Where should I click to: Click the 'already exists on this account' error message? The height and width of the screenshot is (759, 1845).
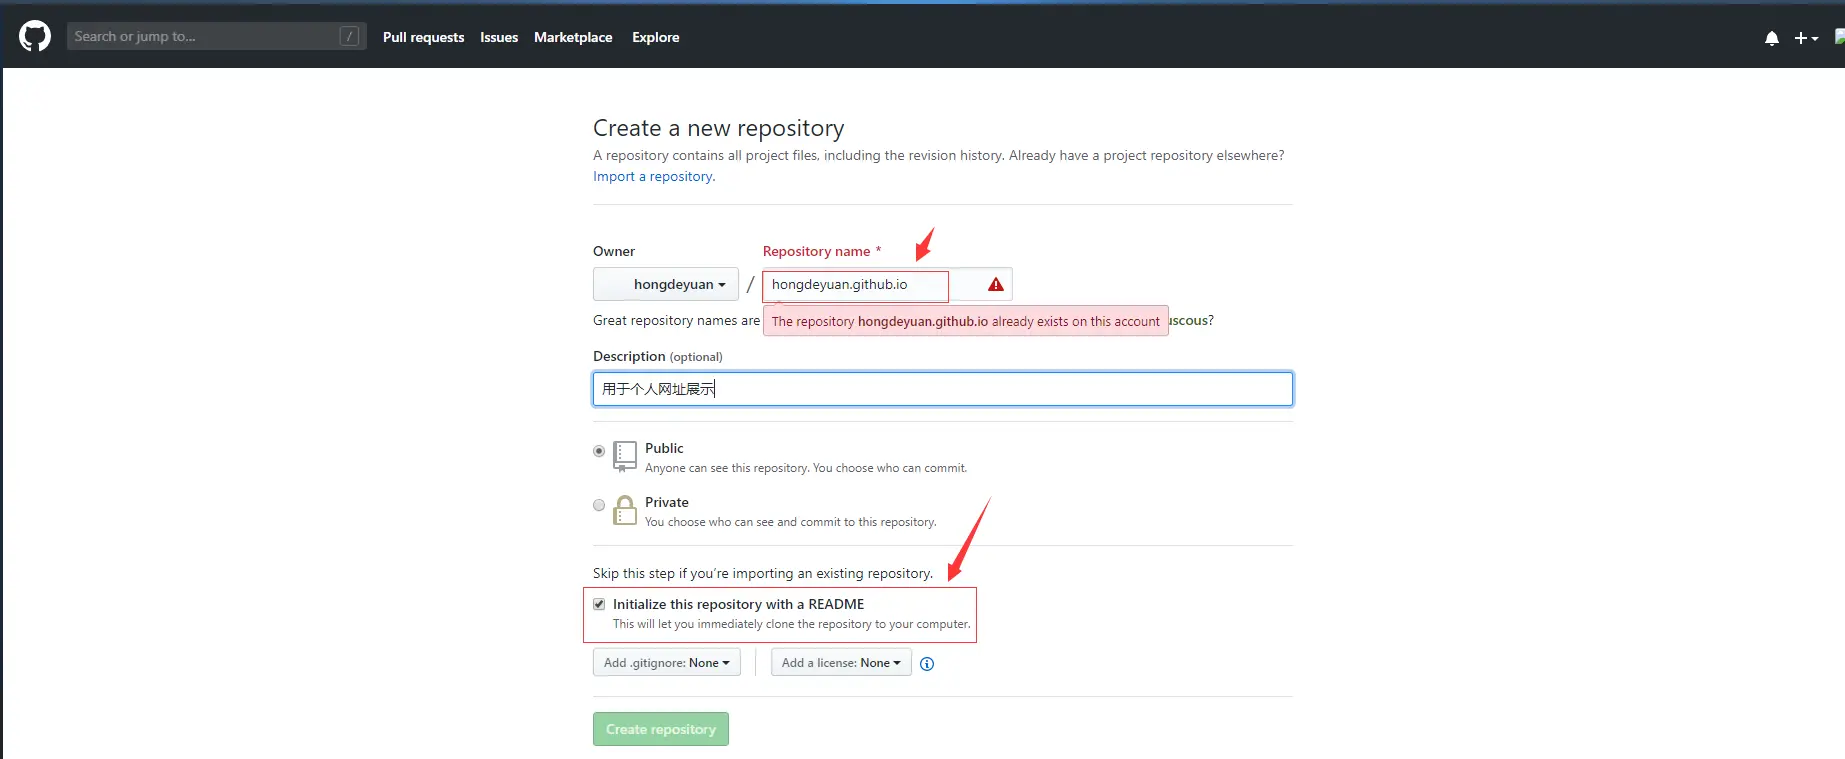[966, 322]
